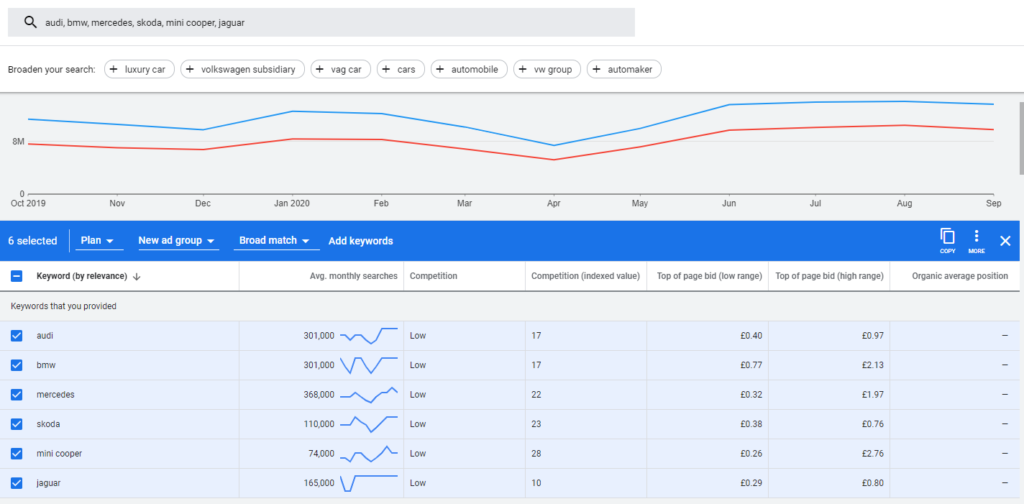Image resolution: width=1024 pixels, height=504 pixels.
Task: Click the sort arrow next to Keyword header
Action: 136,276
